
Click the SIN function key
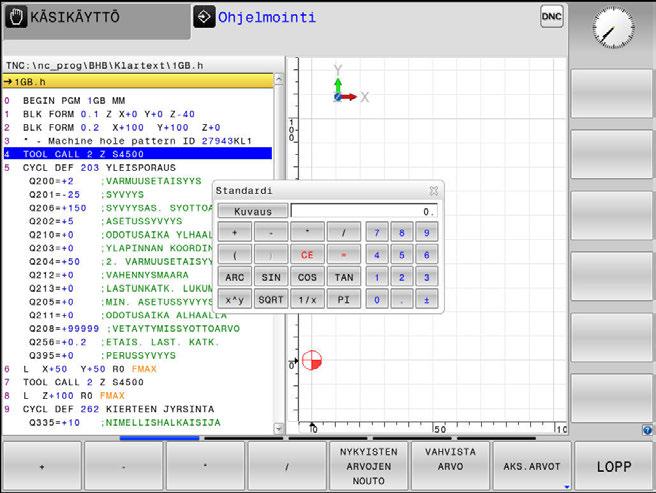pyautogui.click(x=271, y=277)
